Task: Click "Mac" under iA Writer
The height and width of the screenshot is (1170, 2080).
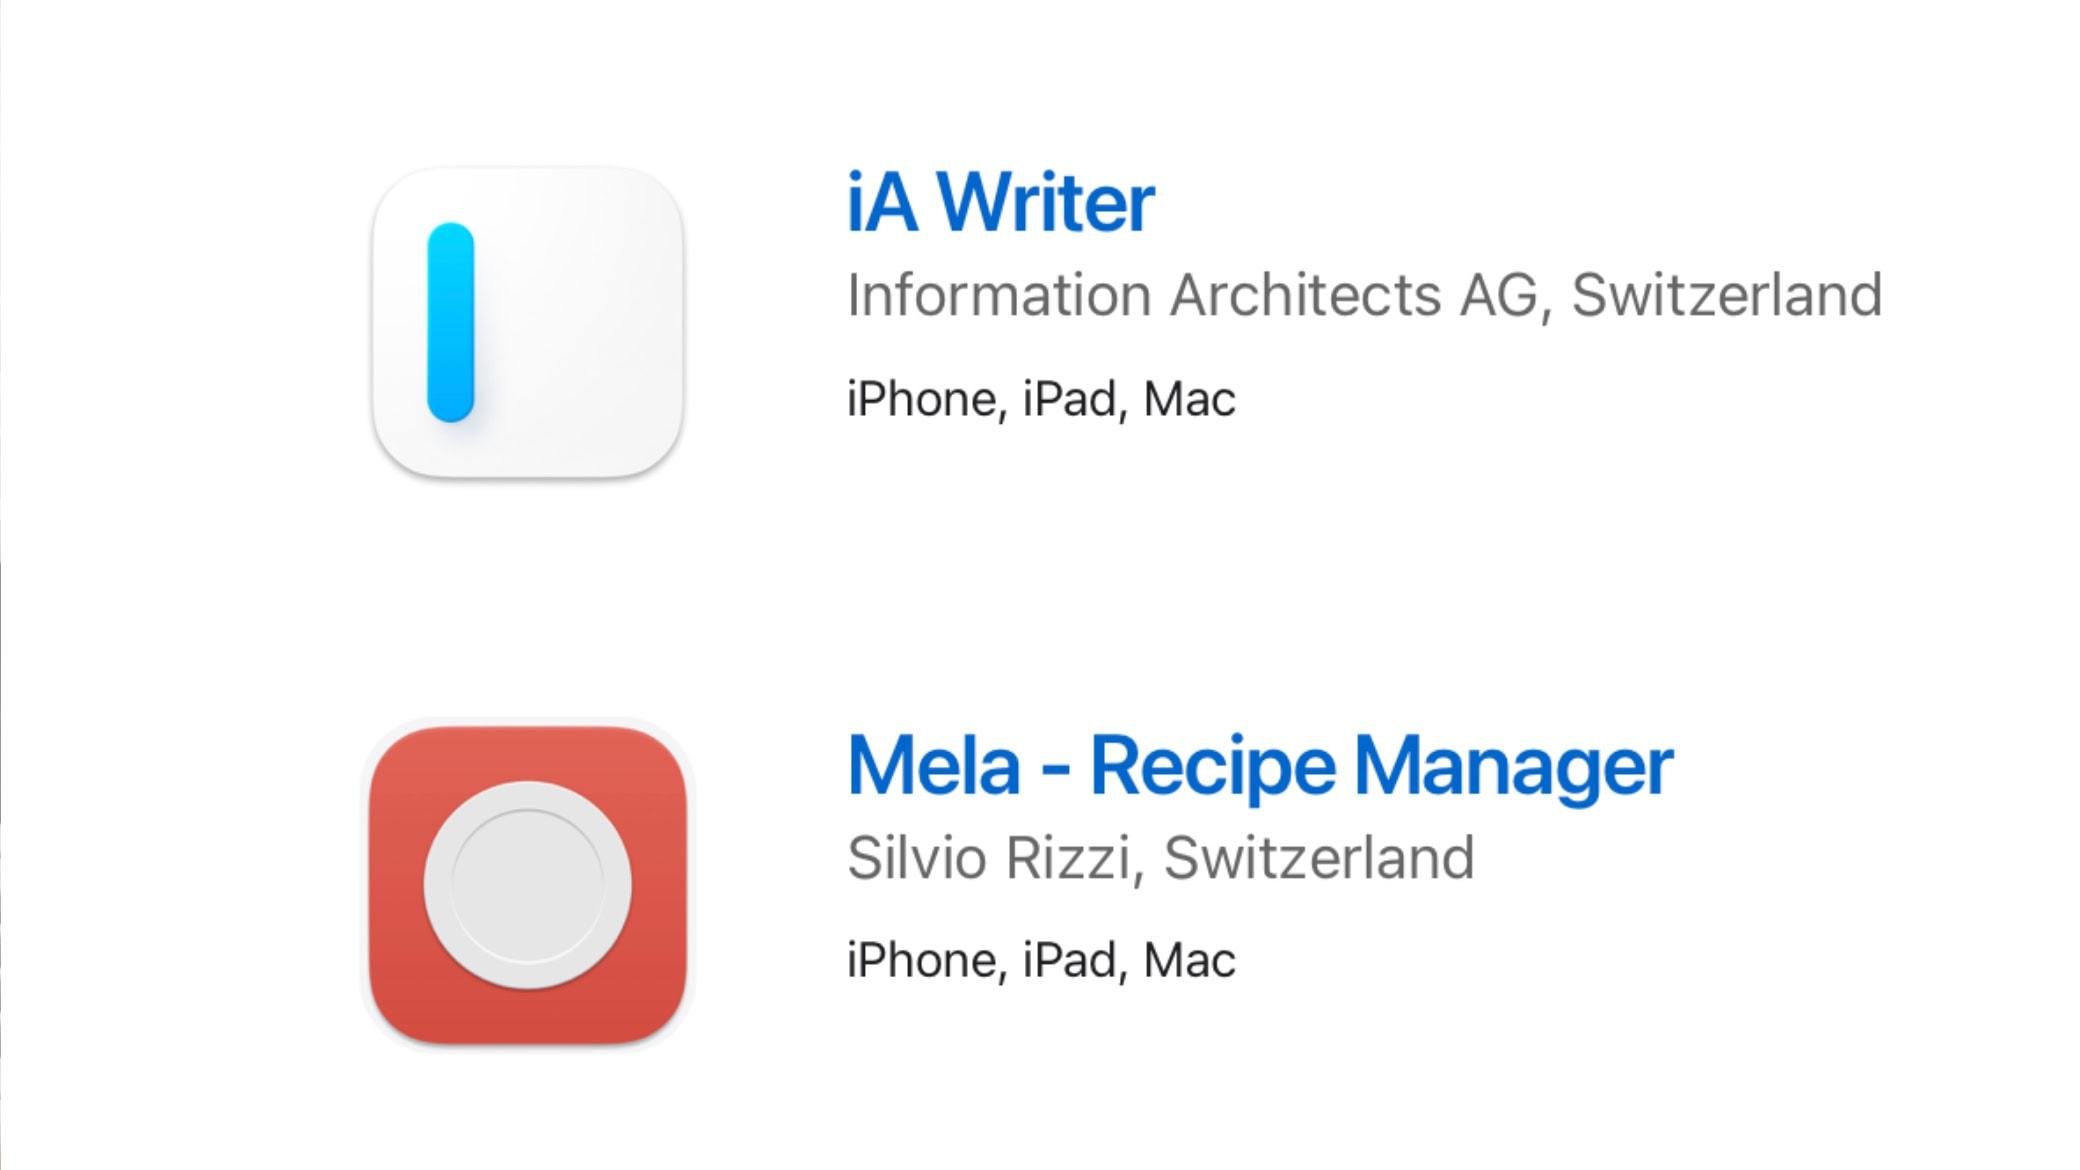Action: tap(1189, 399)
